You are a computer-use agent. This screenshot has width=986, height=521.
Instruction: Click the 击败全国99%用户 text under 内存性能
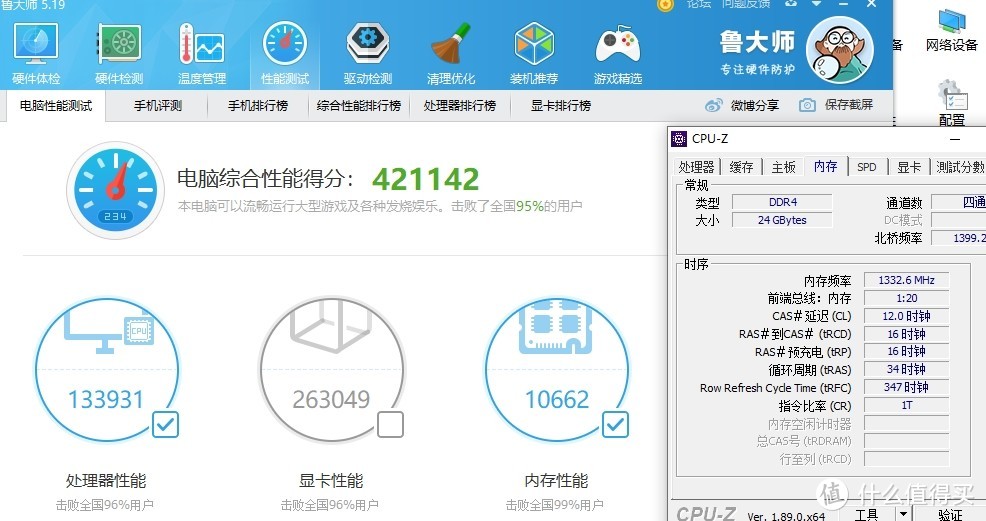click(555, 505)
